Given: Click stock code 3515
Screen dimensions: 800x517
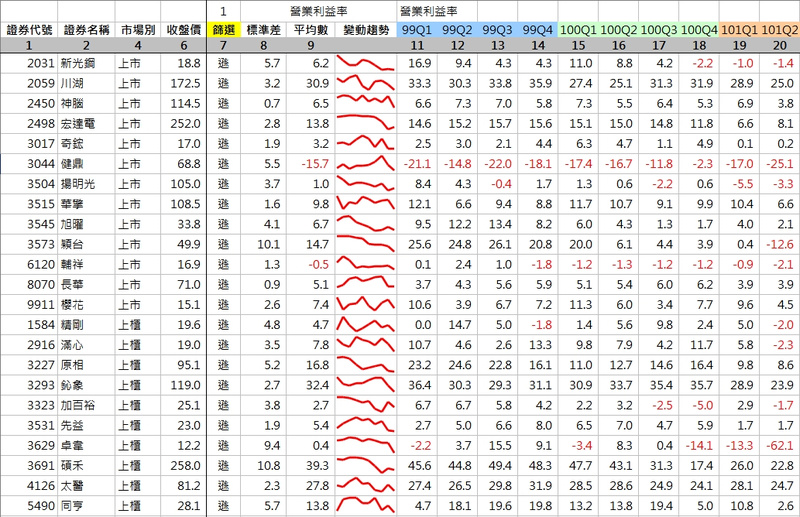Looking at the screenshot, I should click(41, 204).
